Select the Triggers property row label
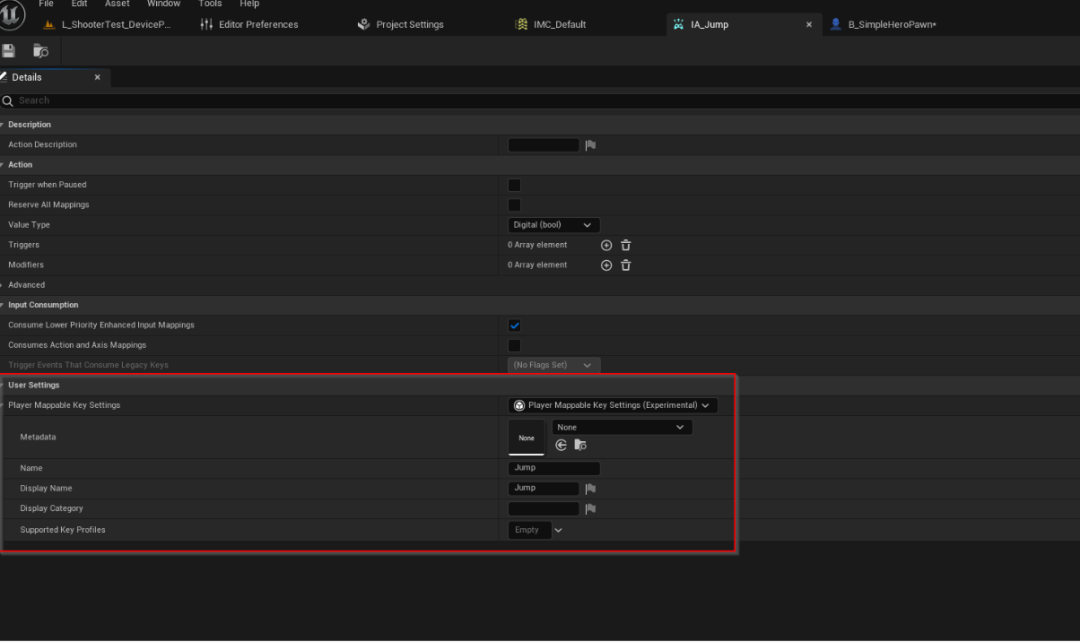1080x642 pixels. coord(23,245)
